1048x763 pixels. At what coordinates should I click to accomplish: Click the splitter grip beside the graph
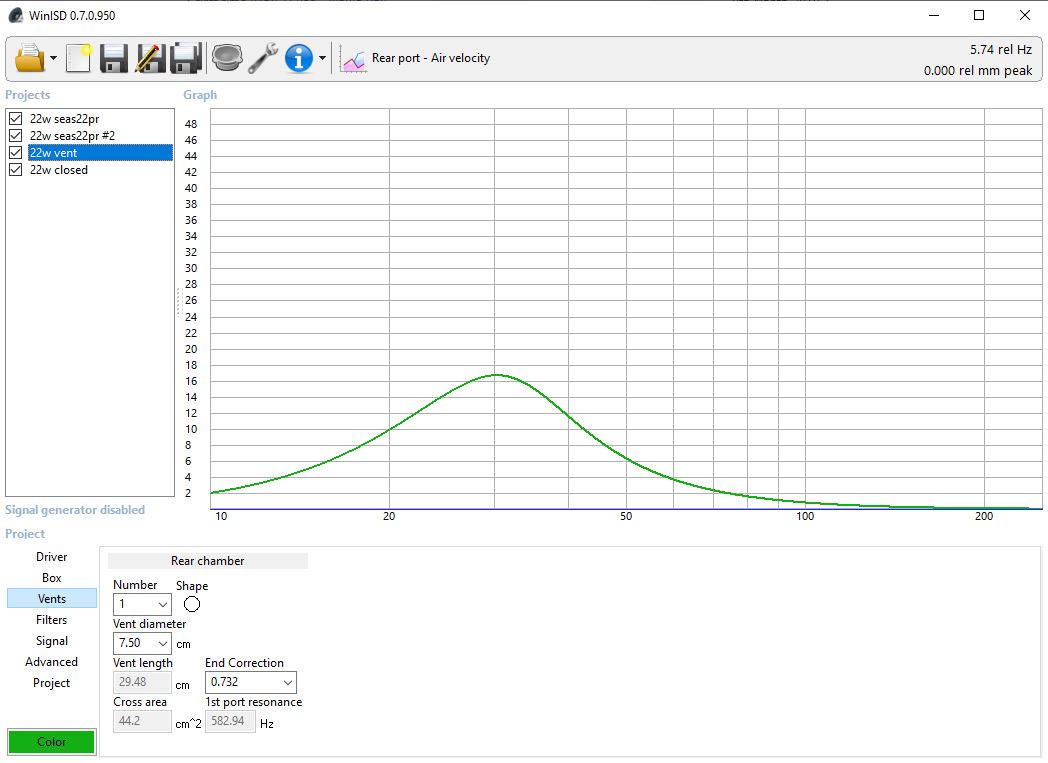(x=179, y=302)
